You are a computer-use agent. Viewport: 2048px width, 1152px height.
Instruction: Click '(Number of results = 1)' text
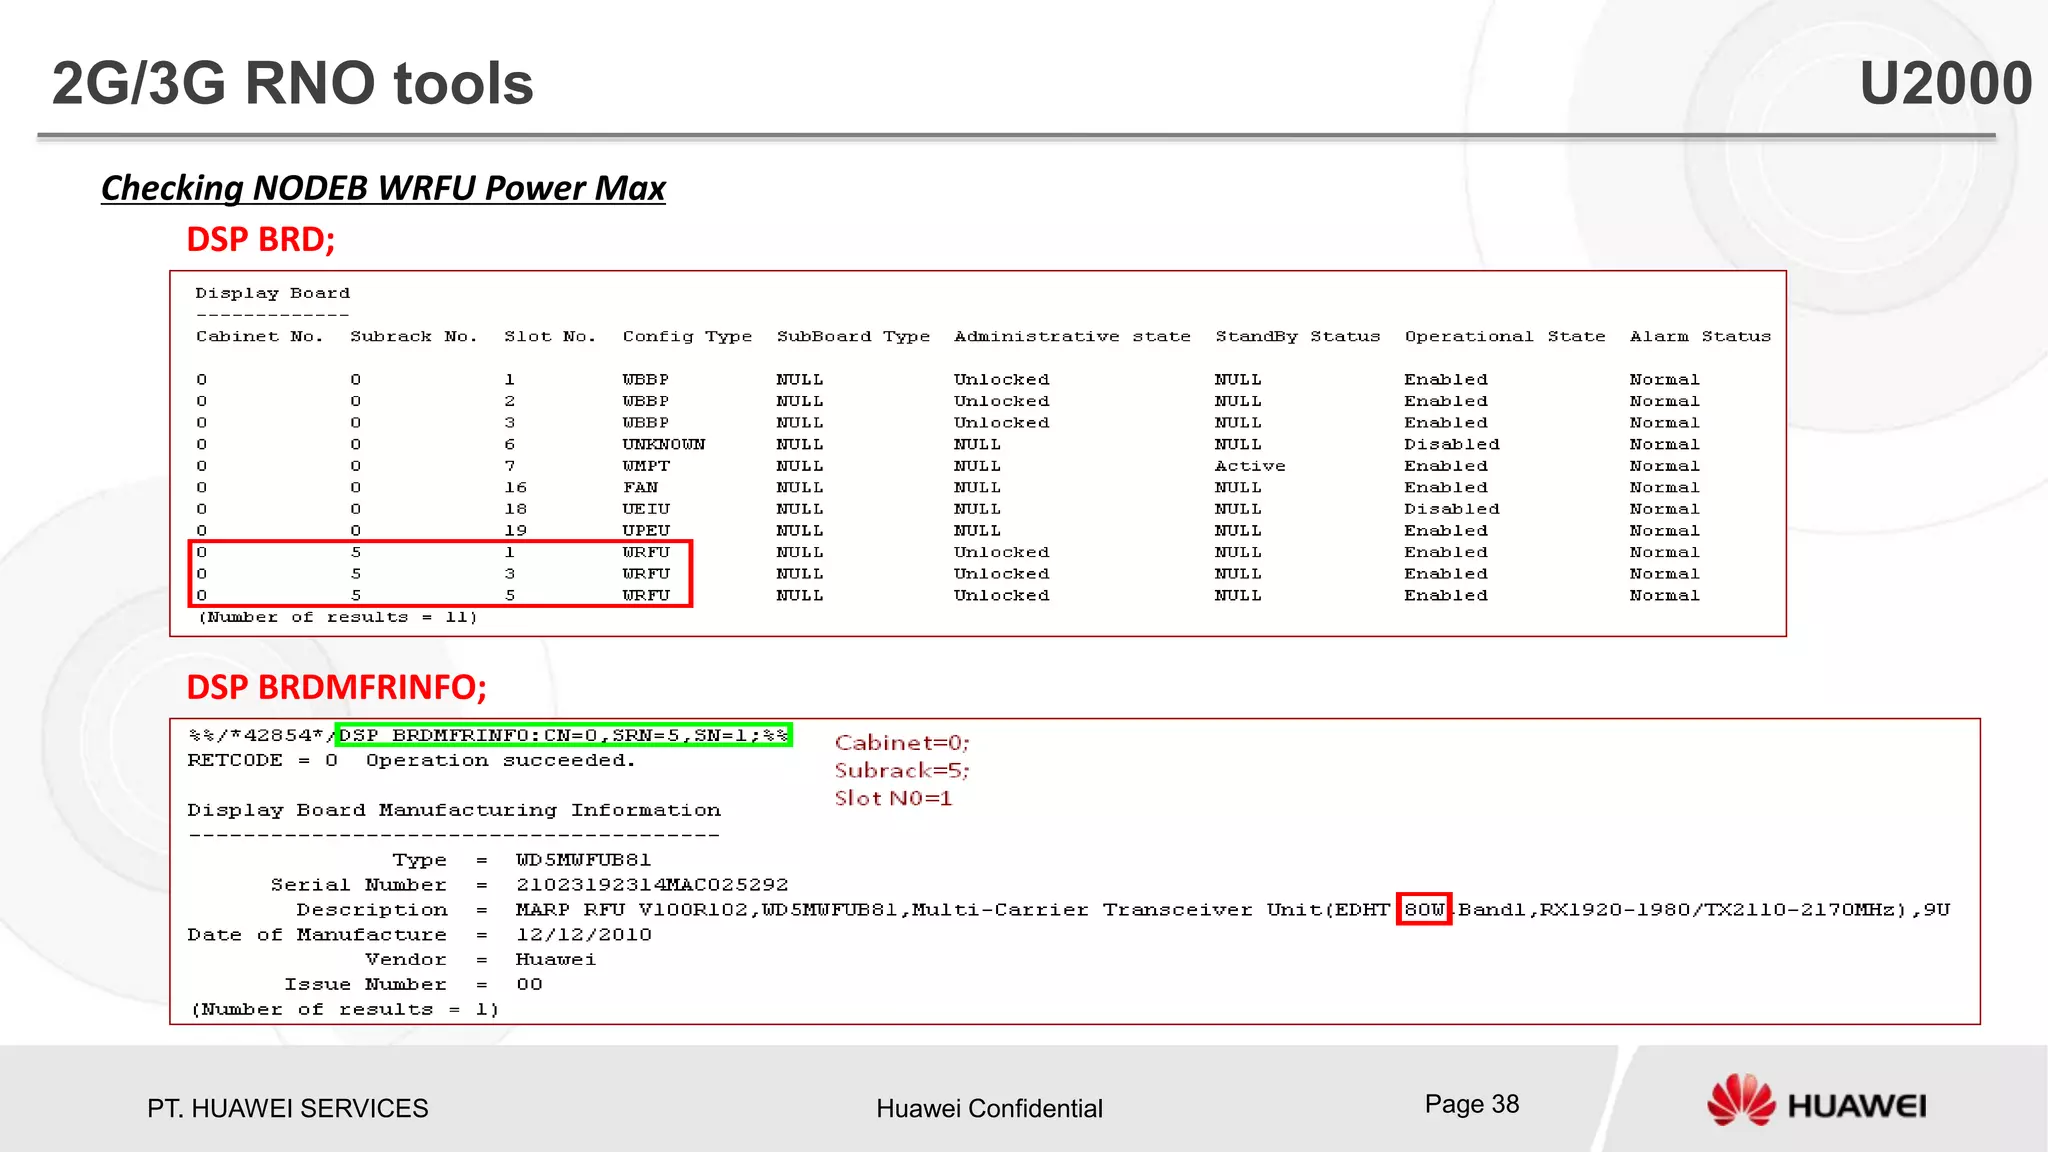(x=345, y=1009)
